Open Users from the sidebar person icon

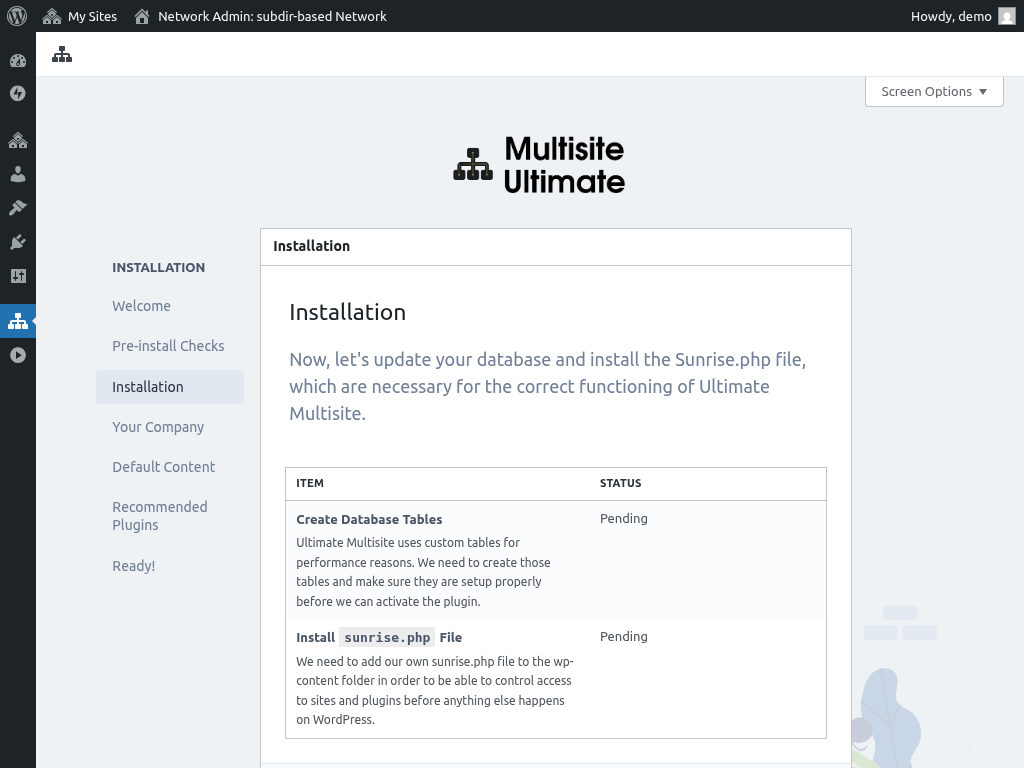click(x=18, y=174)
